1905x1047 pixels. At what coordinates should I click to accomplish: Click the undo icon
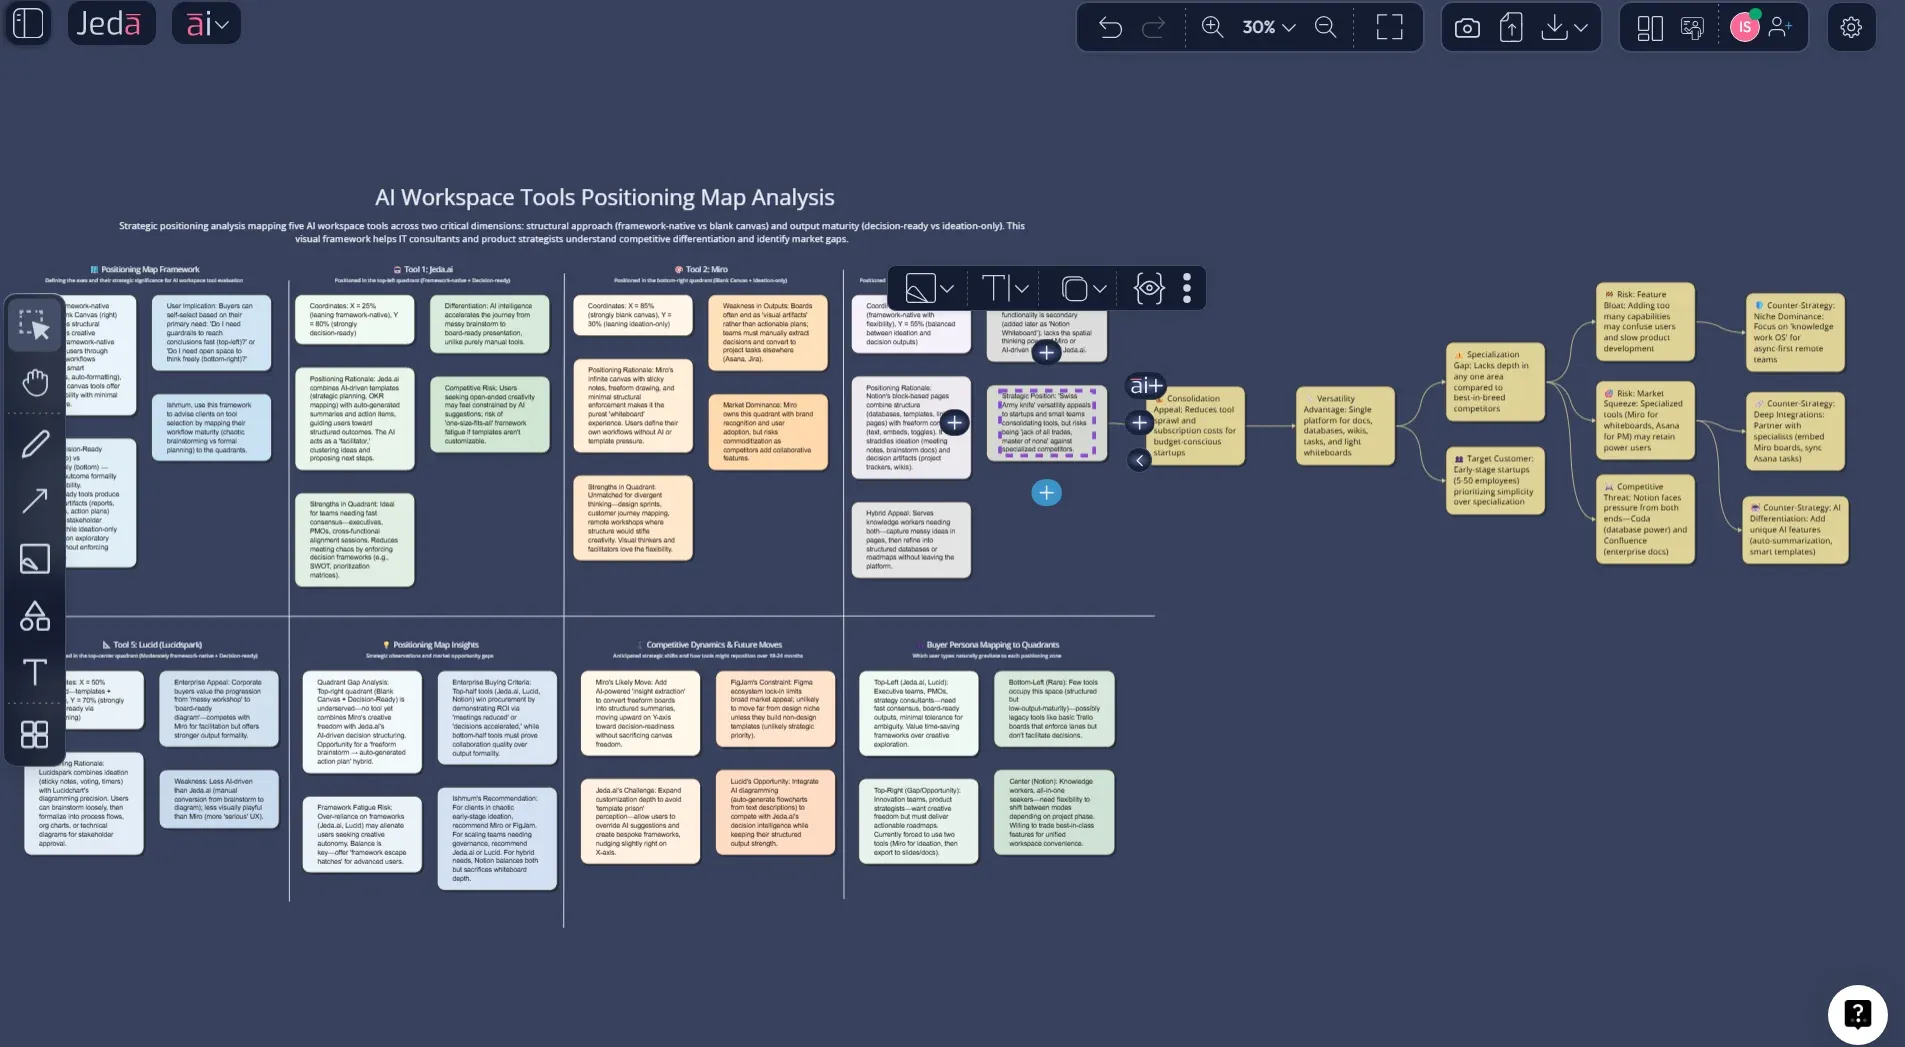1108,27
